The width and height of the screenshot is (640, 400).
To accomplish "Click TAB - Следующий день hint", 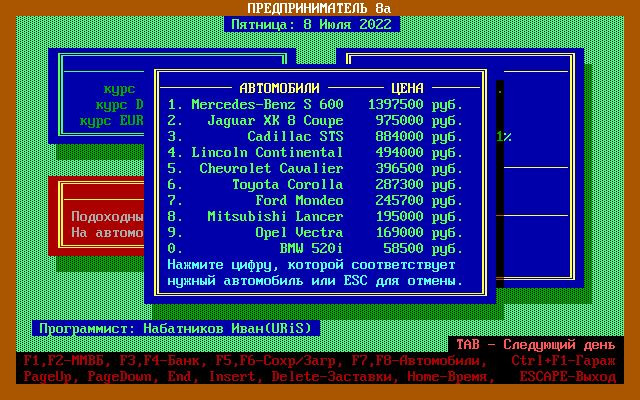I will pyautogui.click(x=536, y=344).
